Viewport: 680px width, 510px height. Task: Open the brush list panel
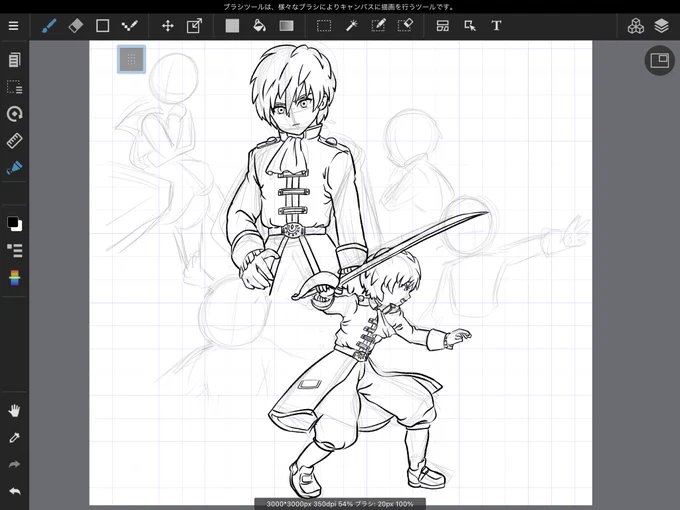14,250
